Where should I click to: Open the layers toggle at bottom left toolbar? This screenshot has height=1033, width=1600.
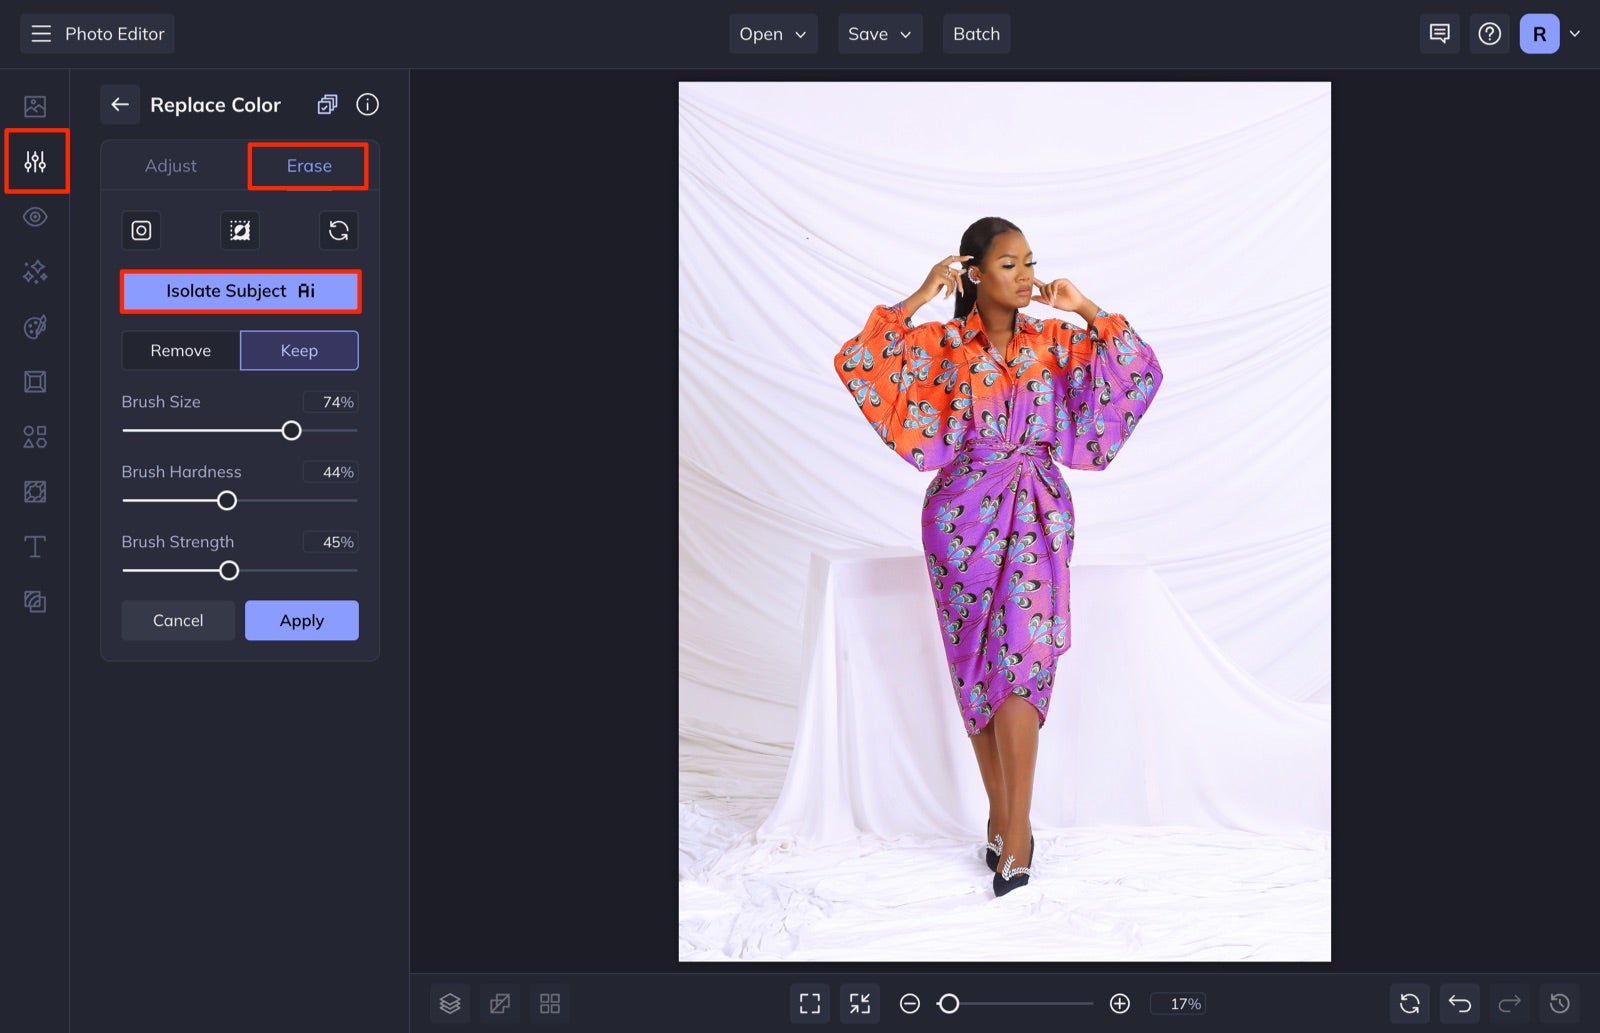pos(450,1003)
